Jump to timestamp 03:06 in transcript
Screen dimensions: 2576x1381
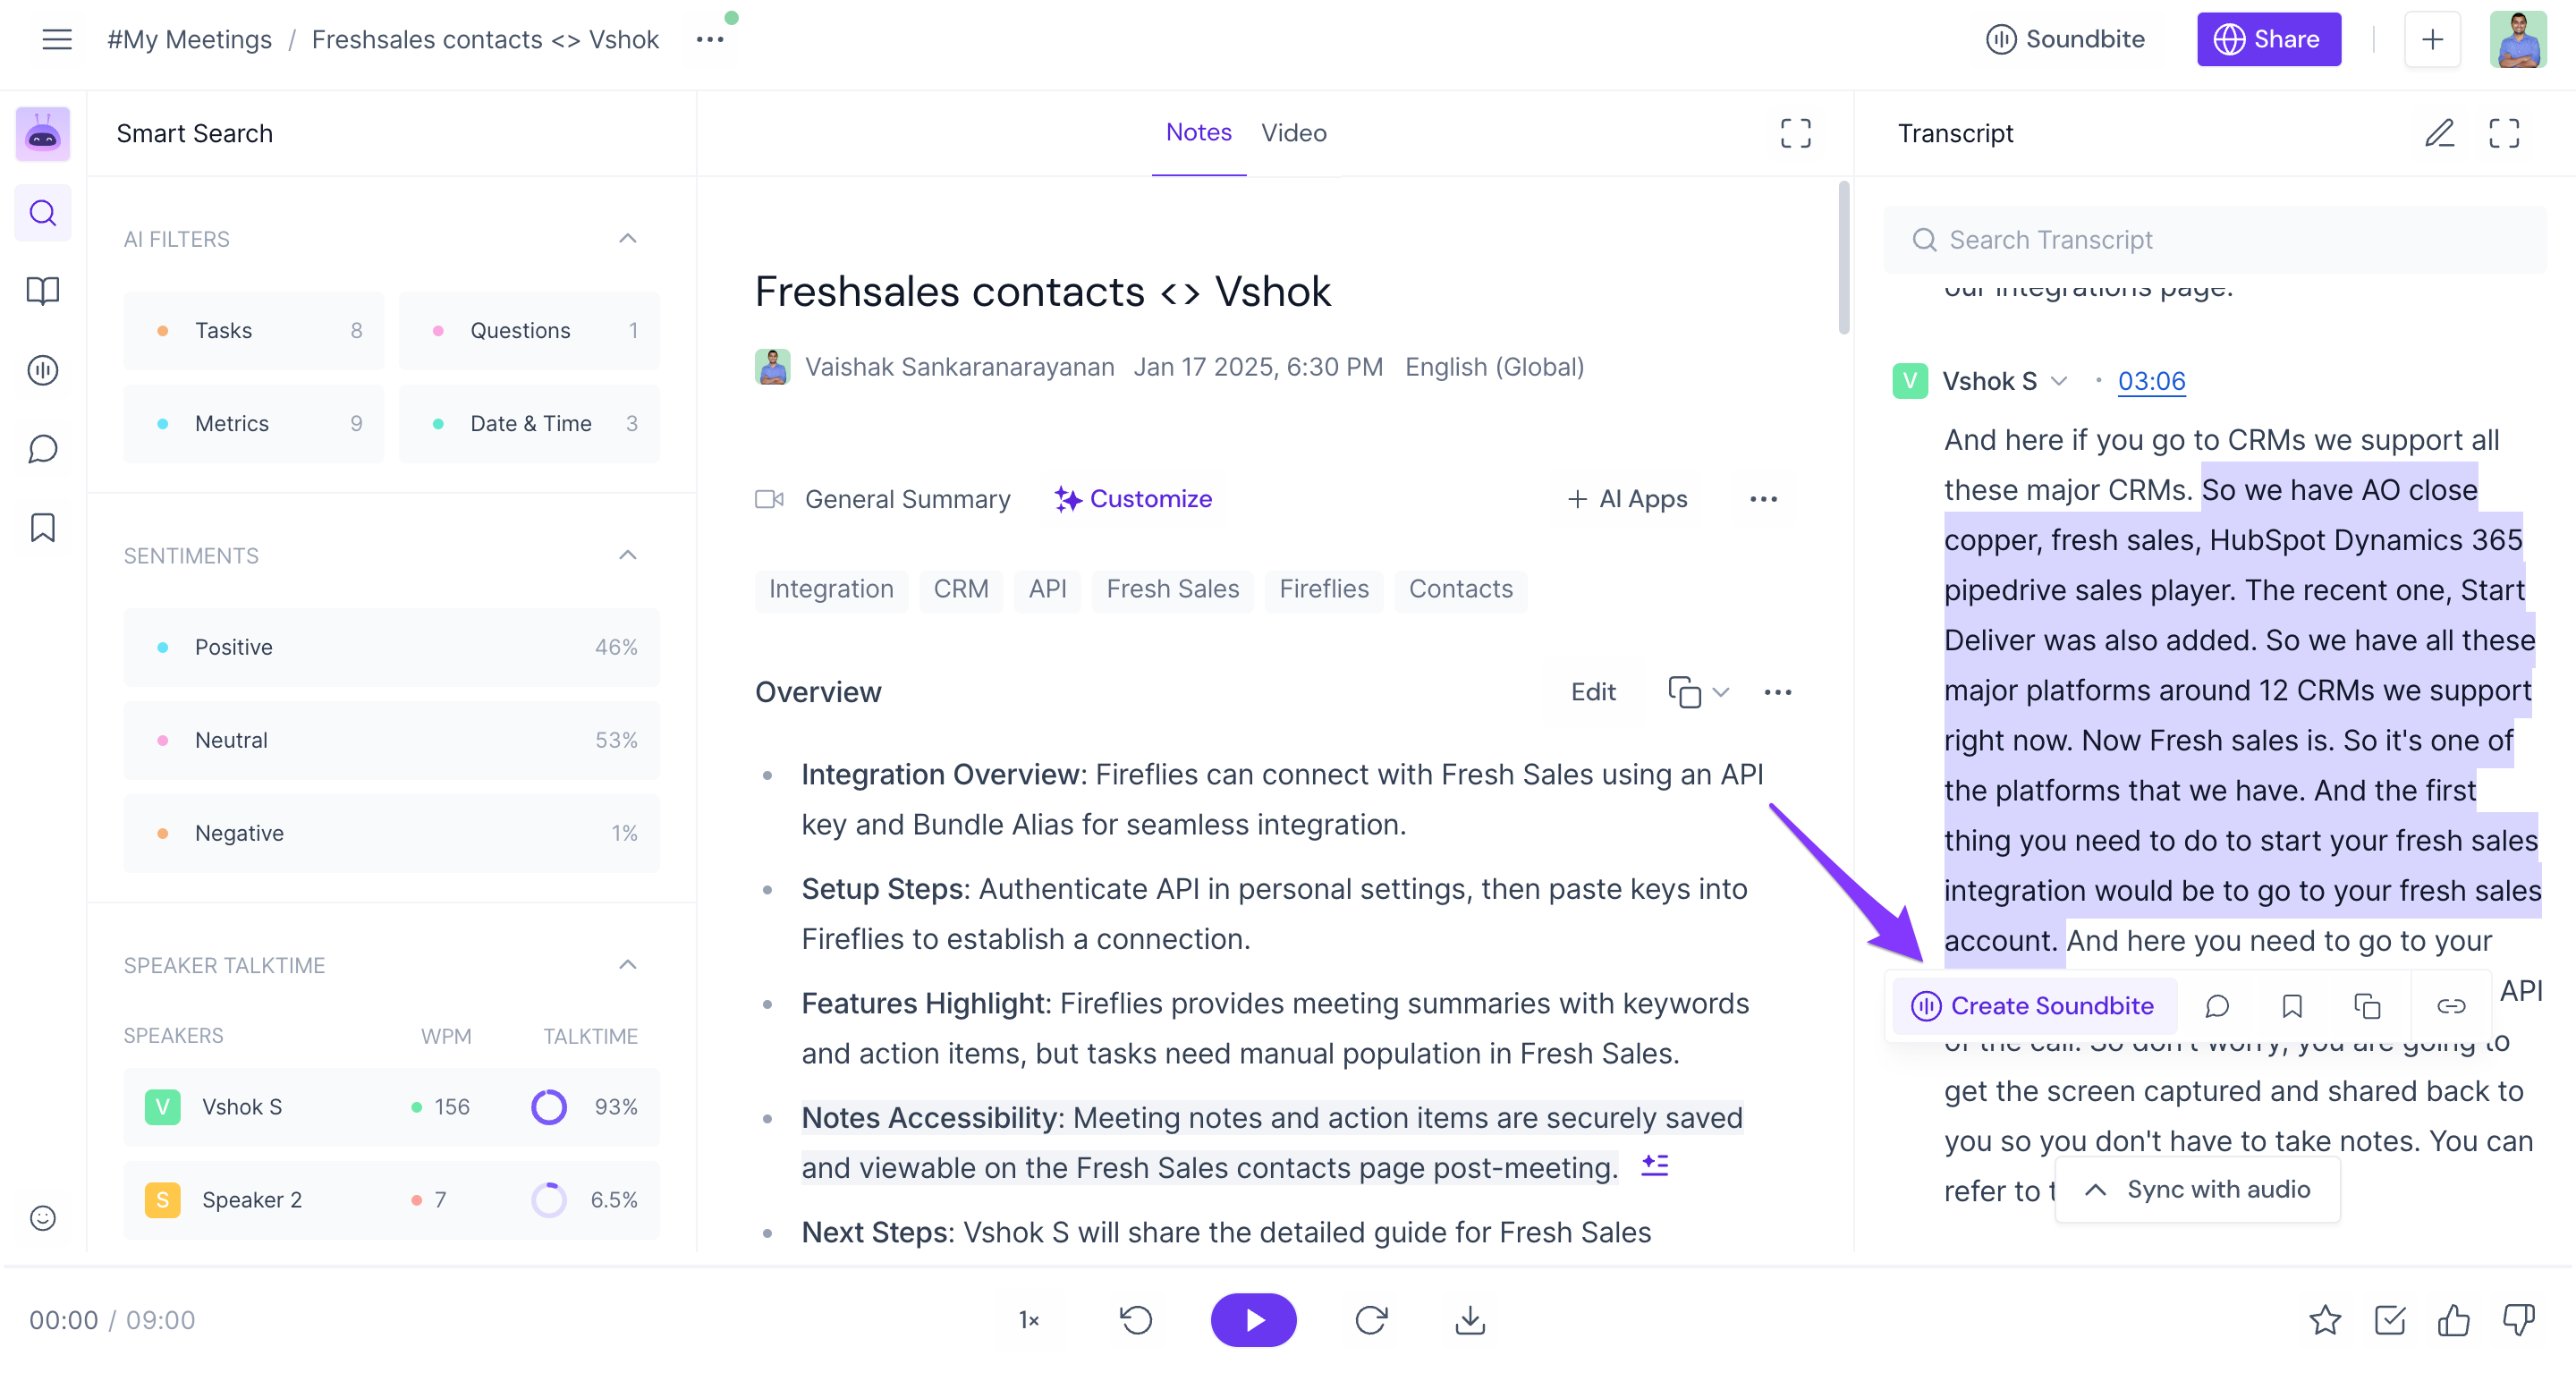coord(2151,381)
